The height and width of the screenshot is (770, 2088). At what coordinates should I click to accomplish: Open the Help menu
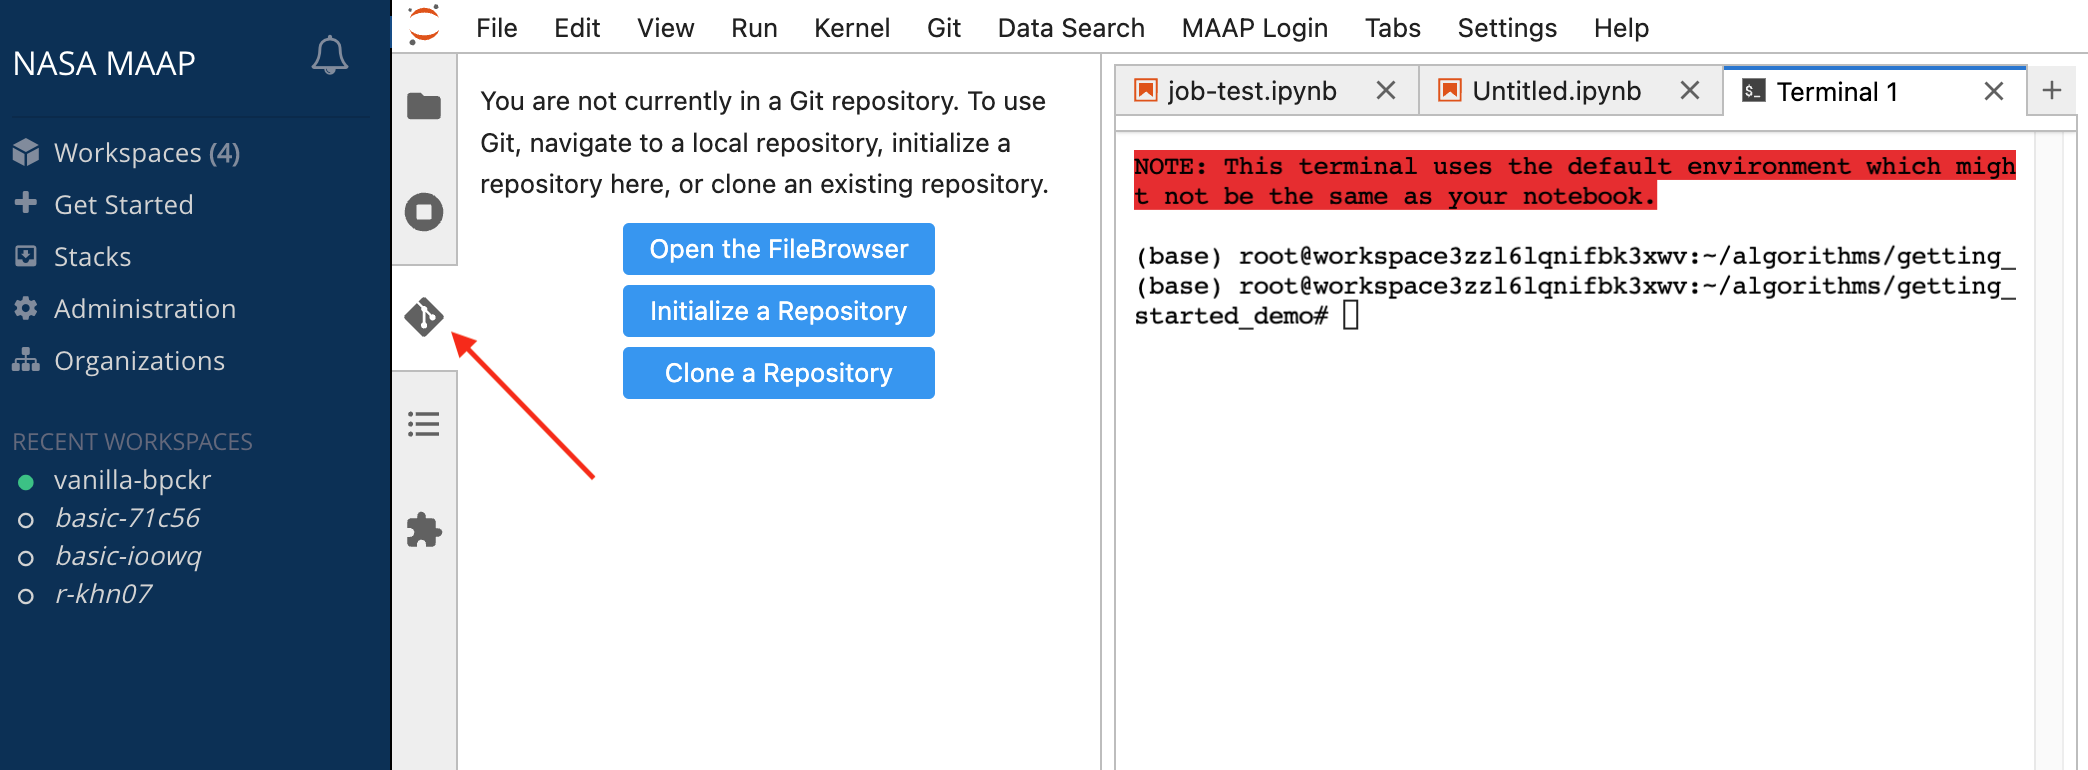[x=1621, y=28]
